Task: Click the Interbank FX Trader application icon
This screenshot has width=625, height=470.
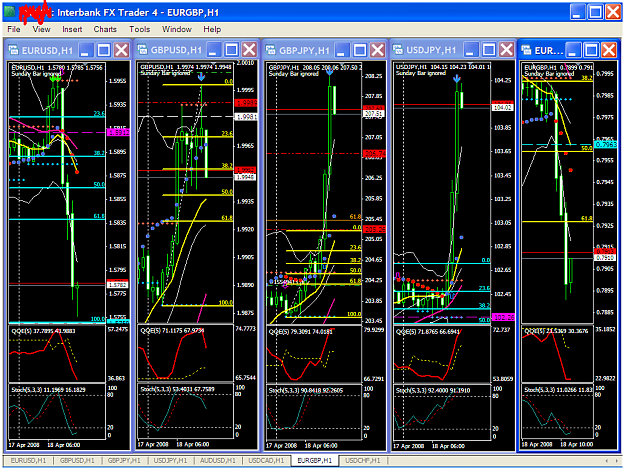Action: tap(10, 12)
